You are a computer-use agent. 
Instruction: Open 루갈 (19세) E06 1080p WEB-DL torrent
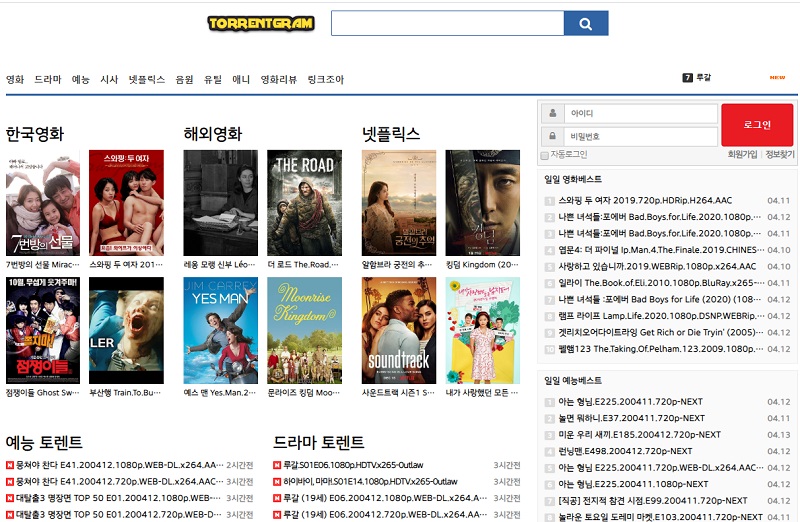[x=386, y=498]
